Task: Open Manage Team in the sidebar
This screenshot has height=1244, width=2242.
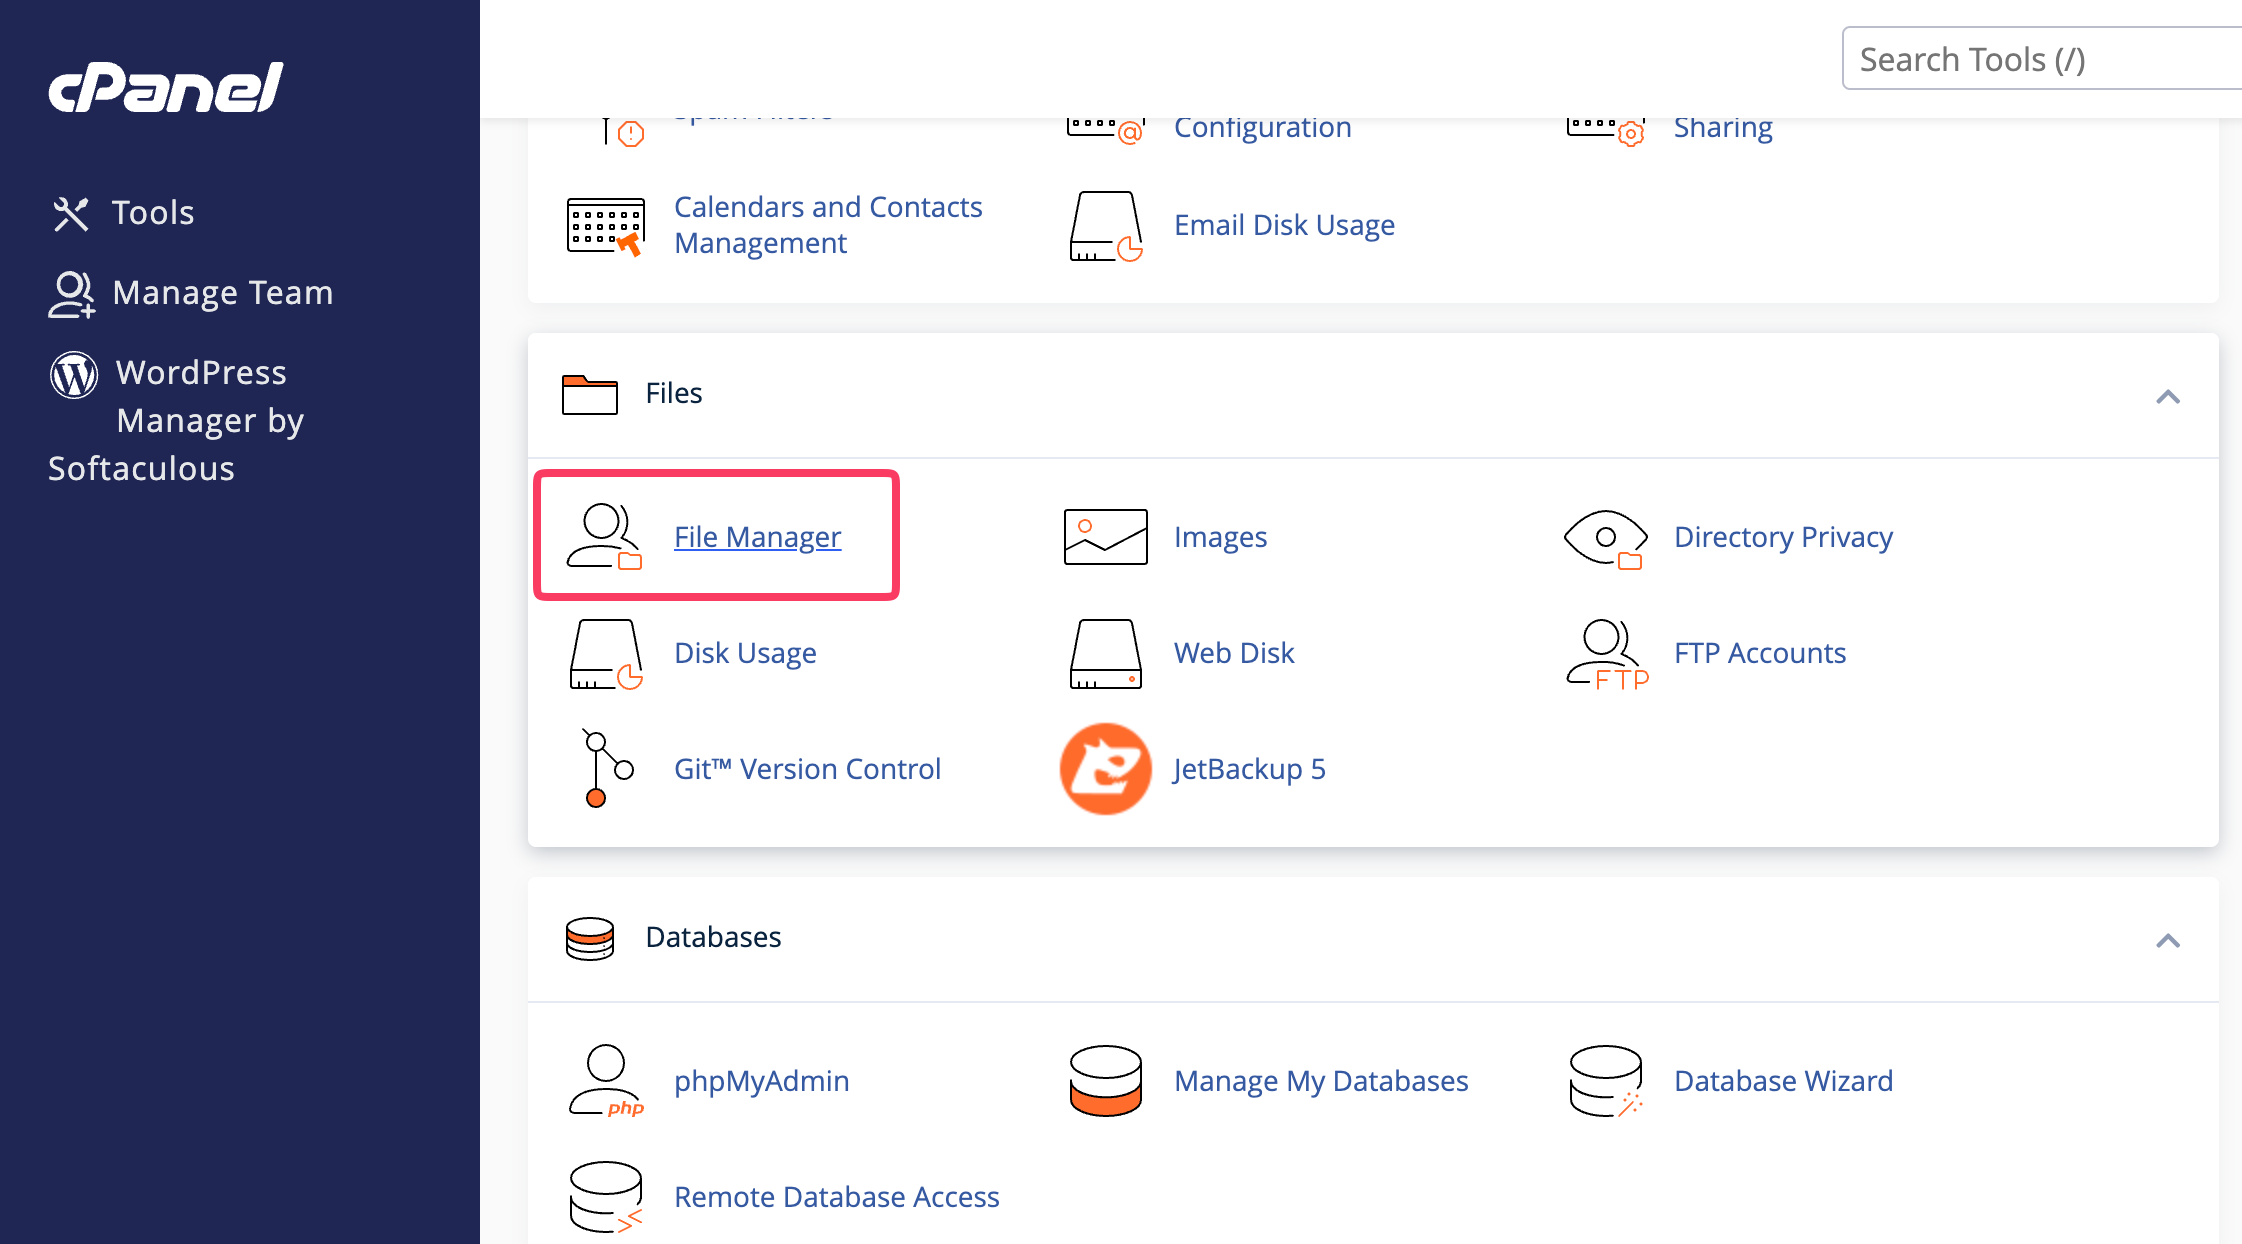Action: click(x=223, y=293)
